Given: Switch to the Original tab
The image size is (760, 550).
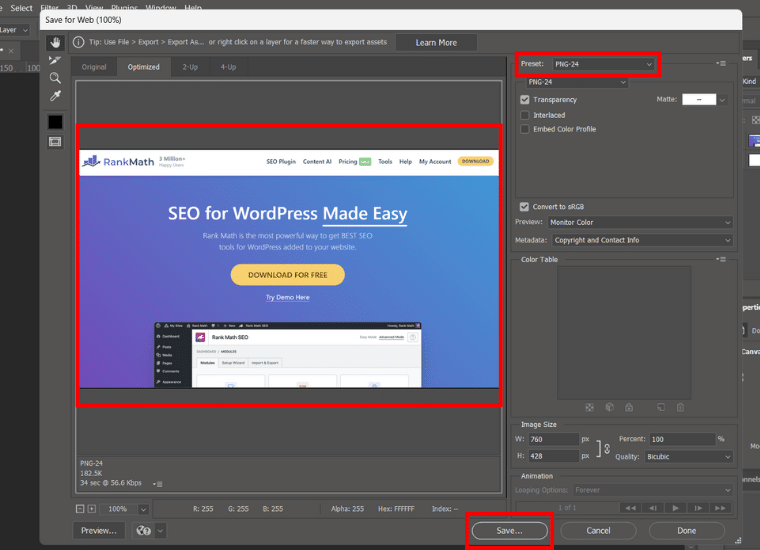Looking at the screenshot, I should pyautogui.click(x=94, y=67).
